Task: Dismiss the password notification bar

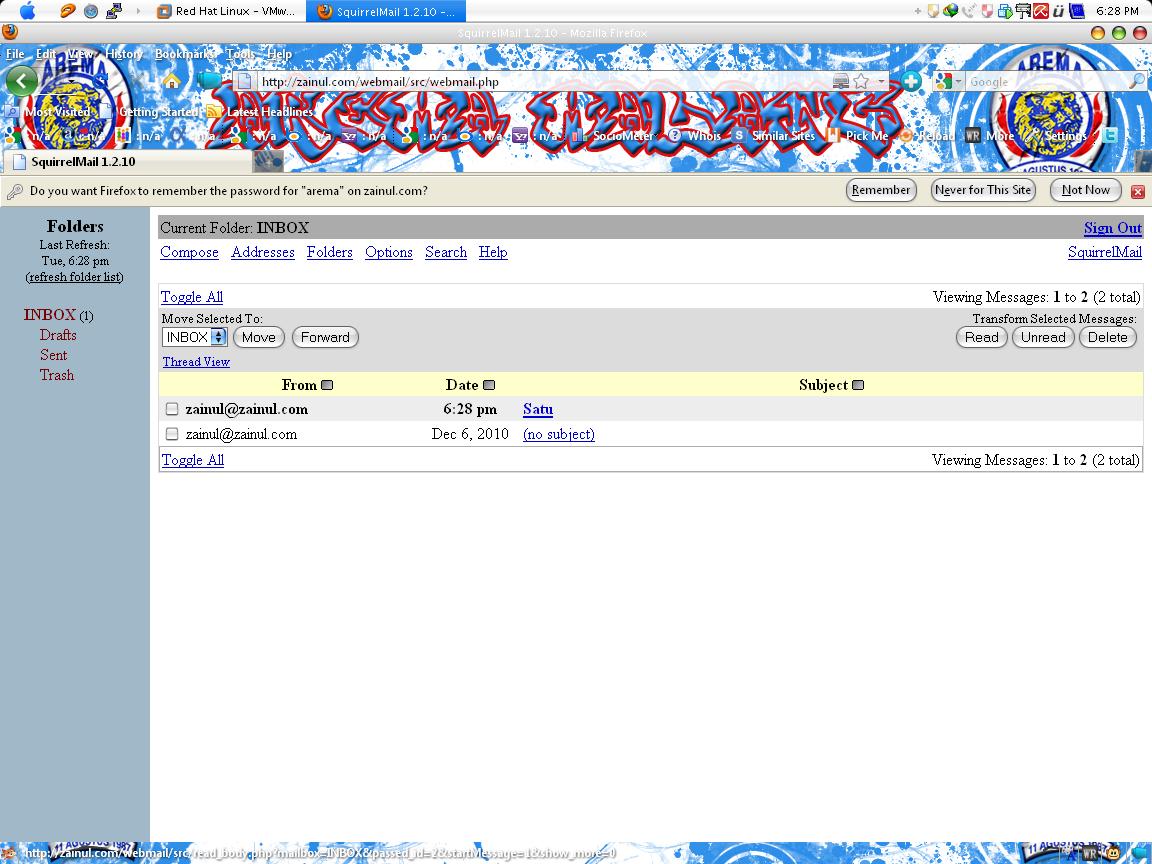Action: [x=1138, y=192]
